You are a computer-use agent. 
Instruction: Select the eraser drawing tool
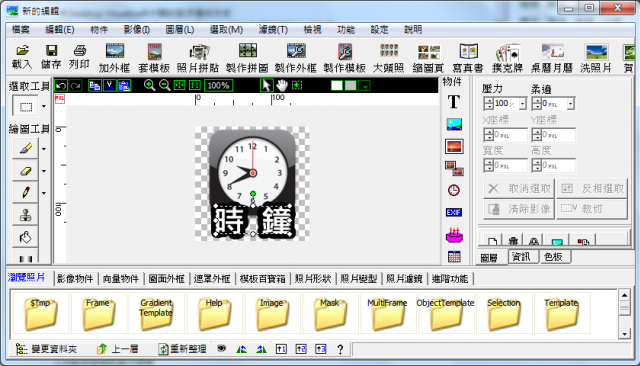point(26,171)
